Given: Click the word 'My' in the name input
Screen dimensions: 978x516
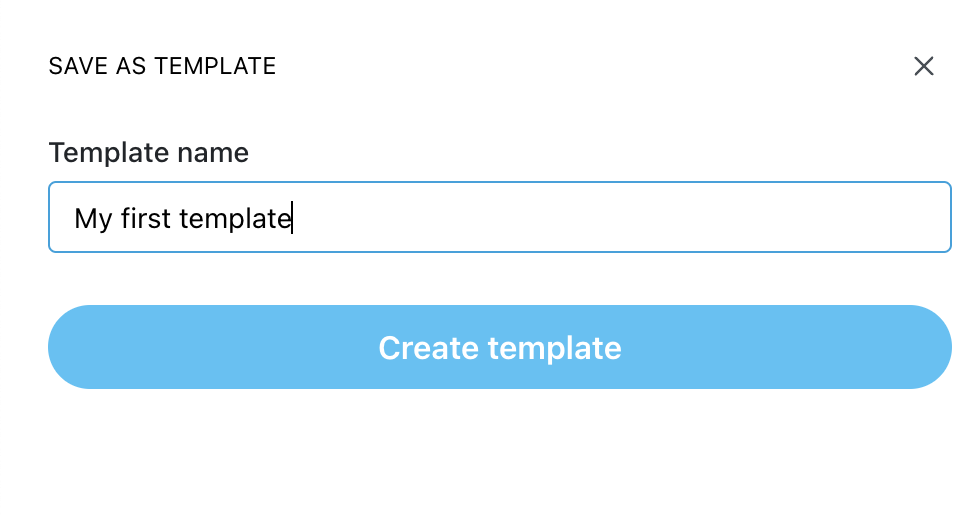Looking at the screenshot, I should tap(93, 220).
